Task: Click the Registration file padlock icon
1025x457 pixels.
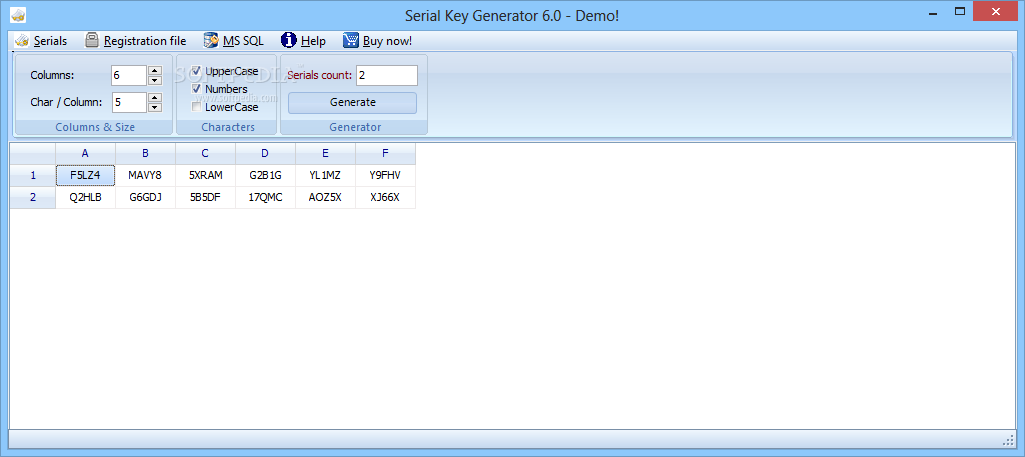Action: point(92,41)
